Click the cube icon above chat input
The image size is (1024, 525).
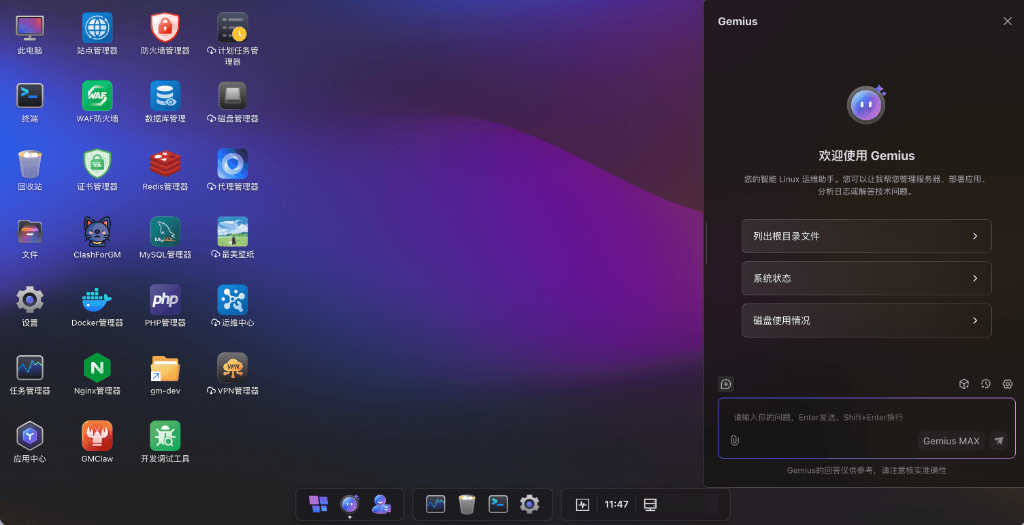(964, 384)
